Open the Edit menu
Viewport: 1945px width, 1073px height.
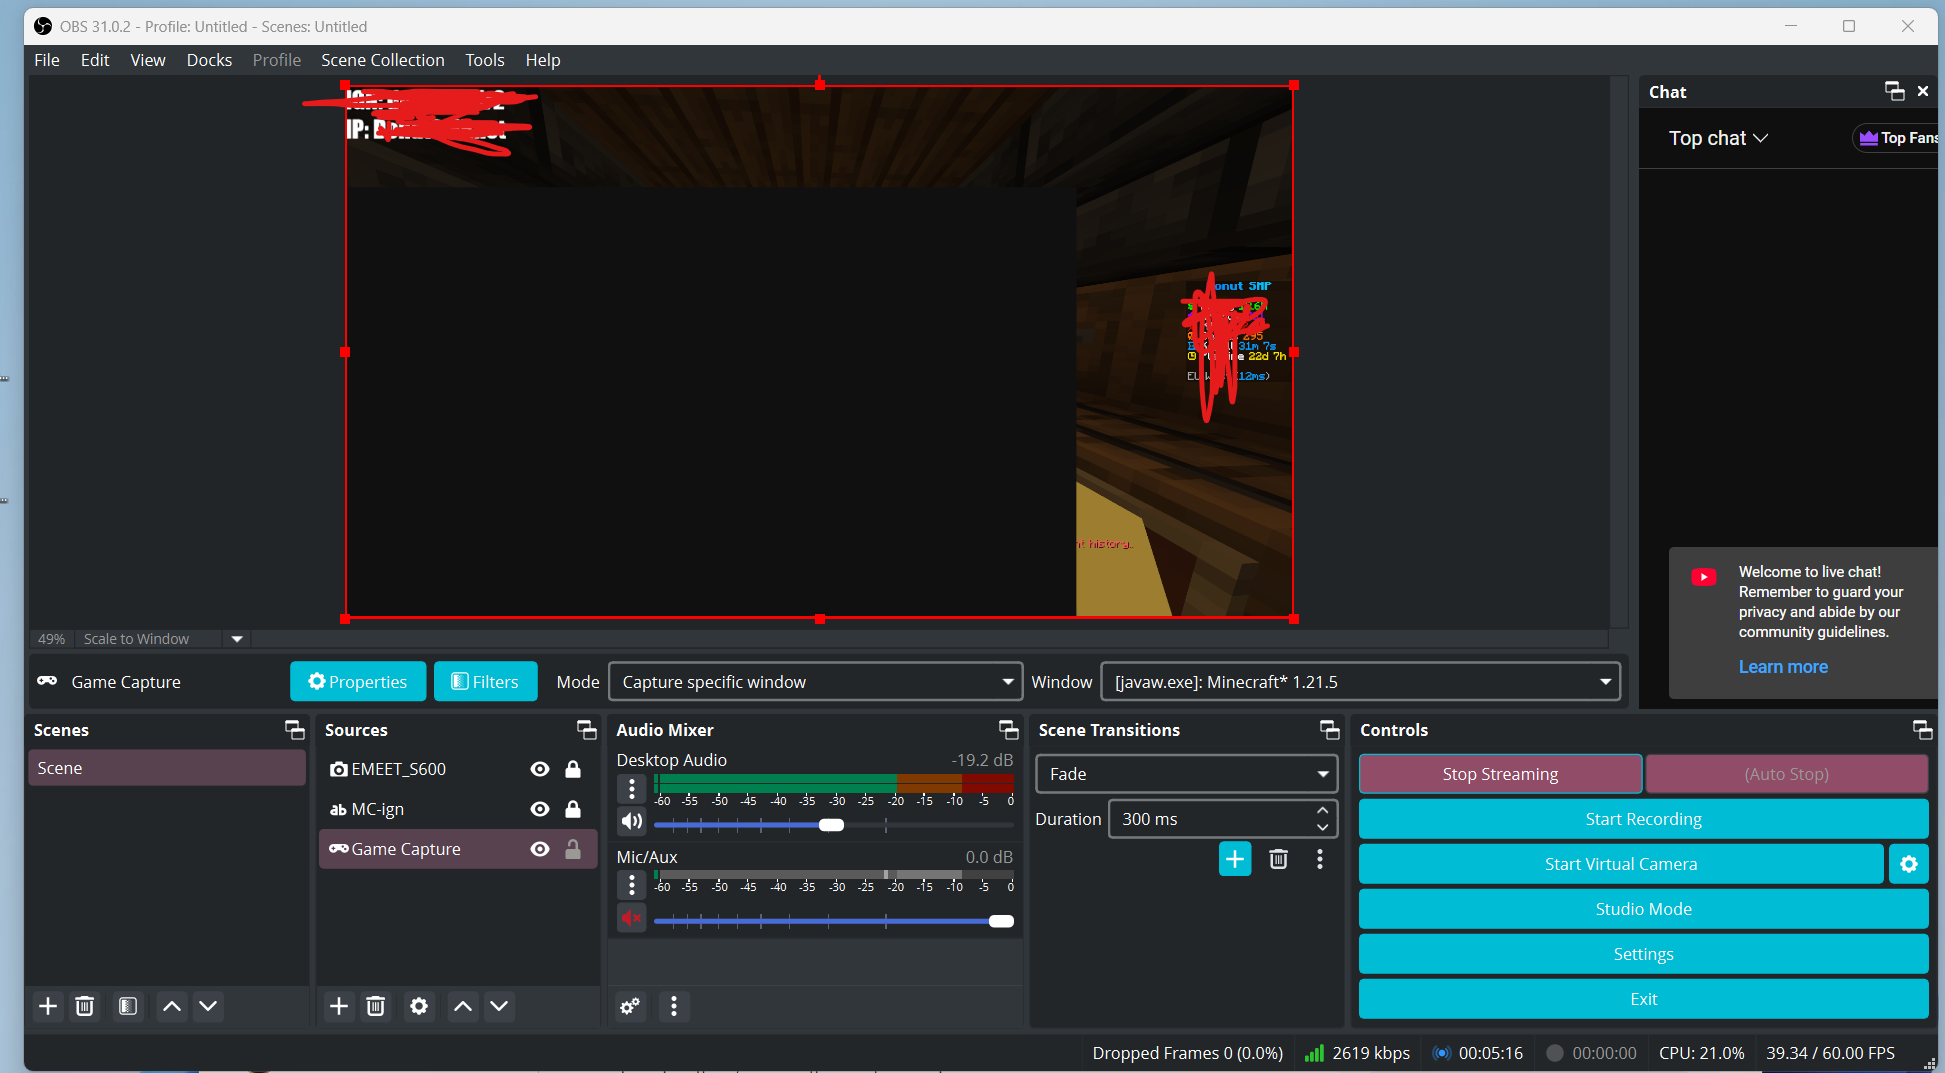[x=95, y=60]
